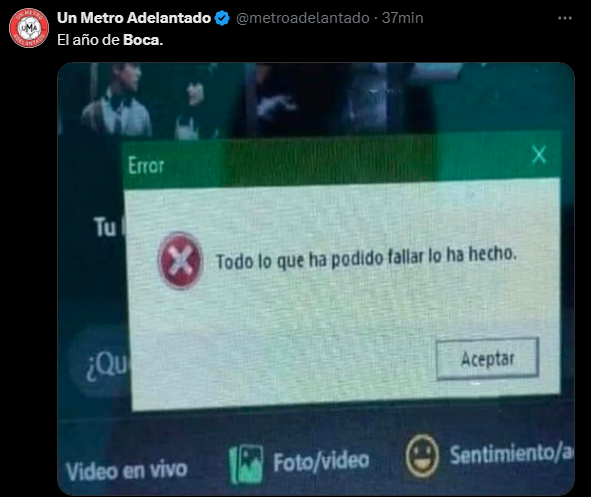This screenshot has height=497, width=591.
Task: Open the Un Metro Adelantado profile avatar
Action: tap(29, 28)
